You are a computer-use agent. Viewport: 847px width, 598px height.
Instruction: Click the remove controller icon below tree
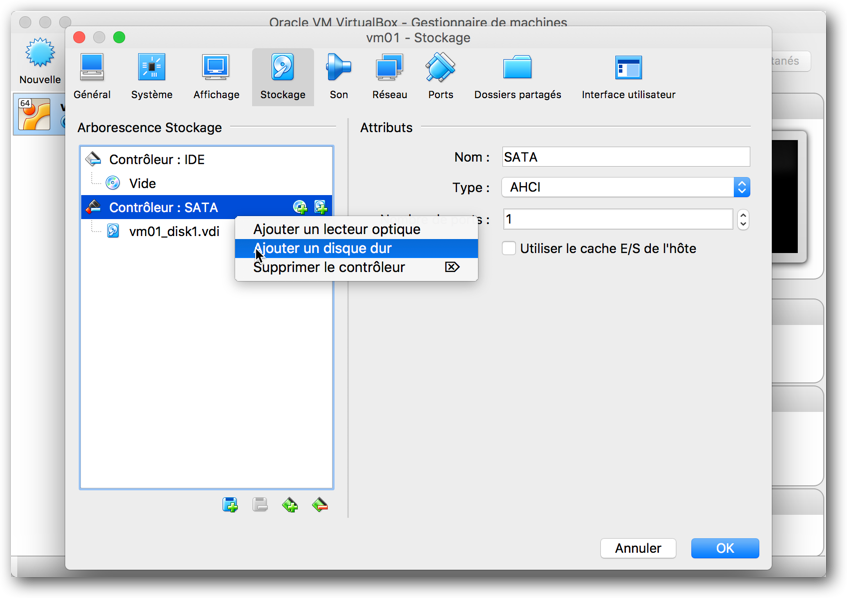pos(320,505)
